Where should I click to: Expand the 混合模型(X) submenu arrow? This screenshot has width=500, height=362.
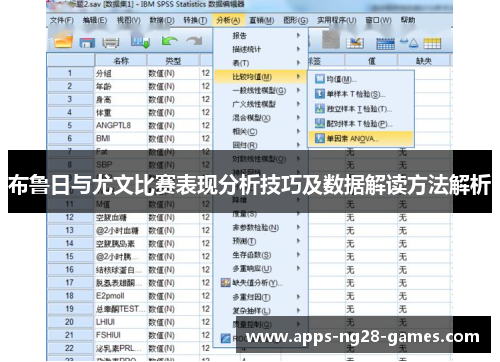tap(298, 117)
